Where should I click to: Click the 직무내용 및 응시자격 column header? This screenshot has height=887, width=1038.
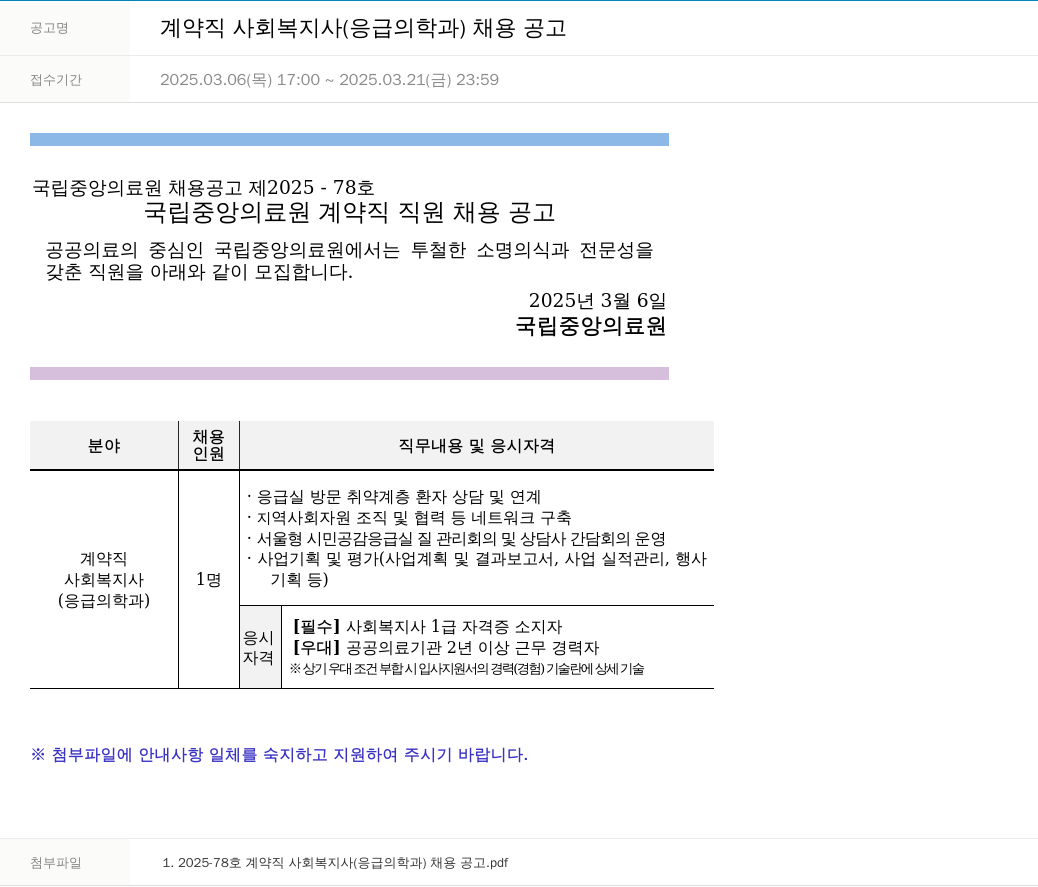point(477,445)
